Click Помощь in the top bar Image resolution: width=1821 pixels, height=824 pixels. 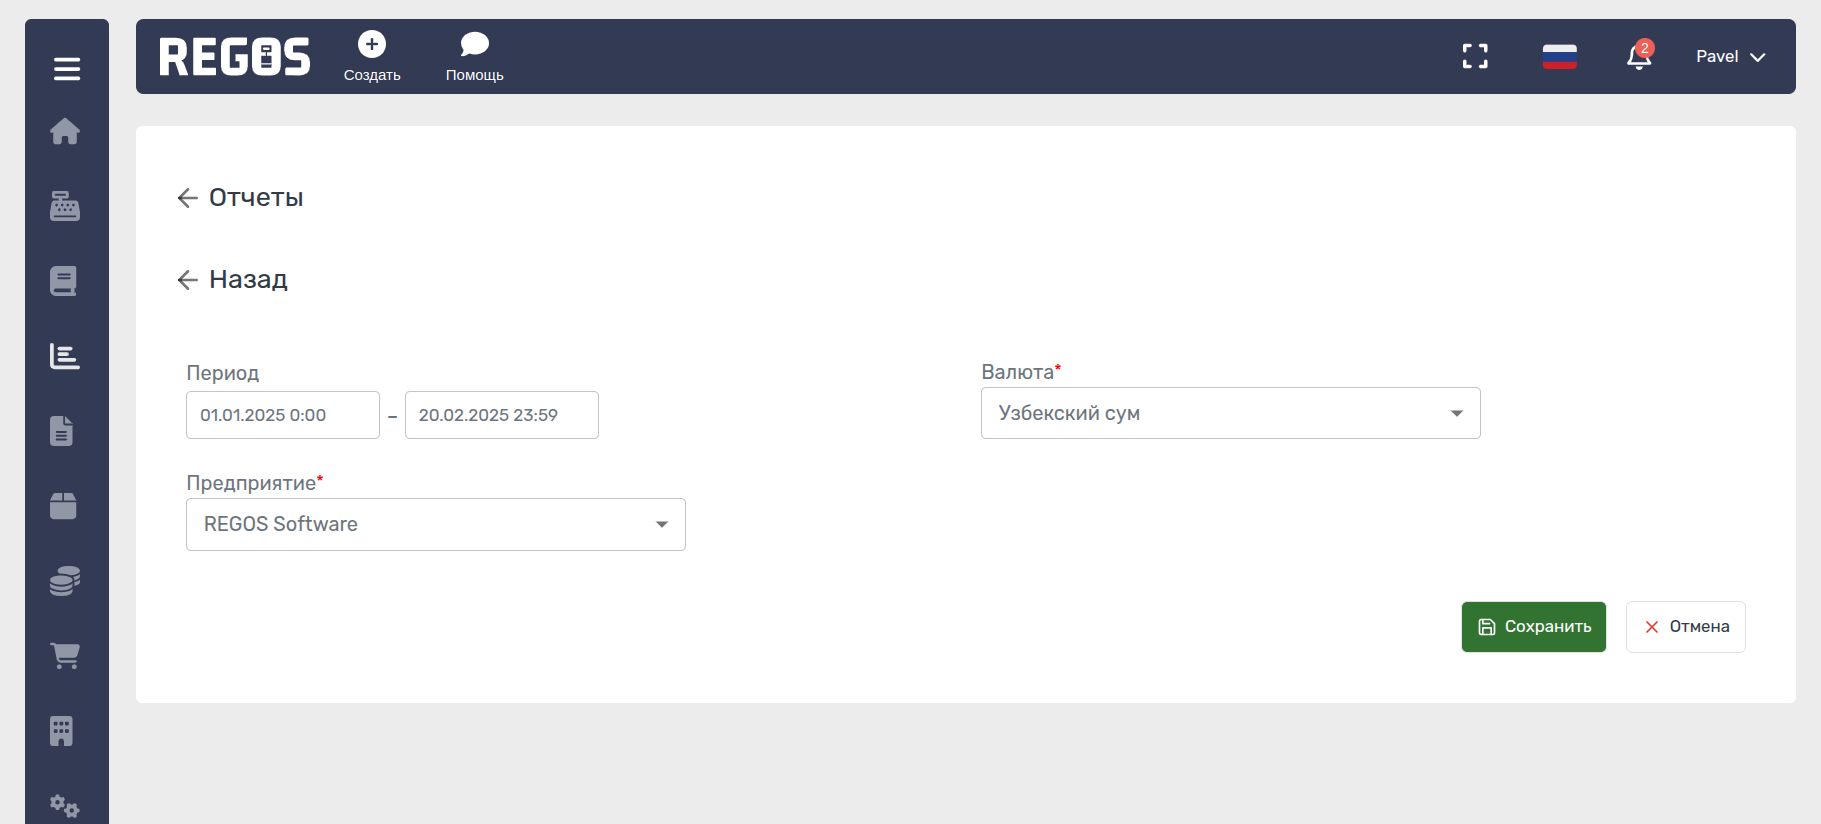(474, 57)
